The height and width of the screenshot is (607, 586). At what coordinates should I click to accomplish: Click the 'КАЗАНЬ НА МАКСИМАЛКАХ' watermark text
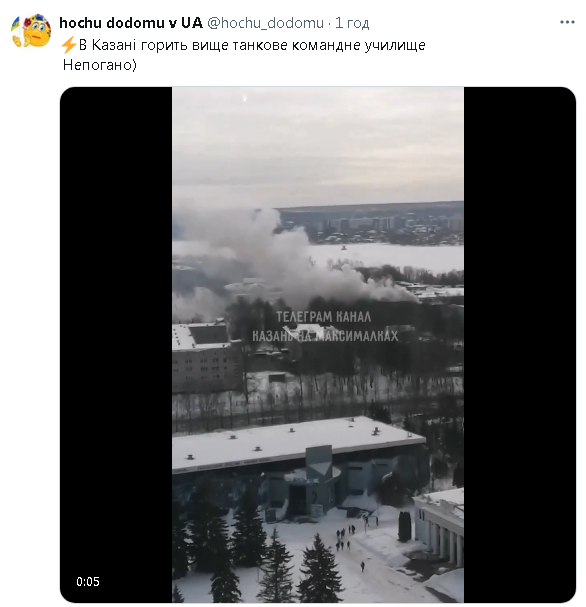(325, 336)
